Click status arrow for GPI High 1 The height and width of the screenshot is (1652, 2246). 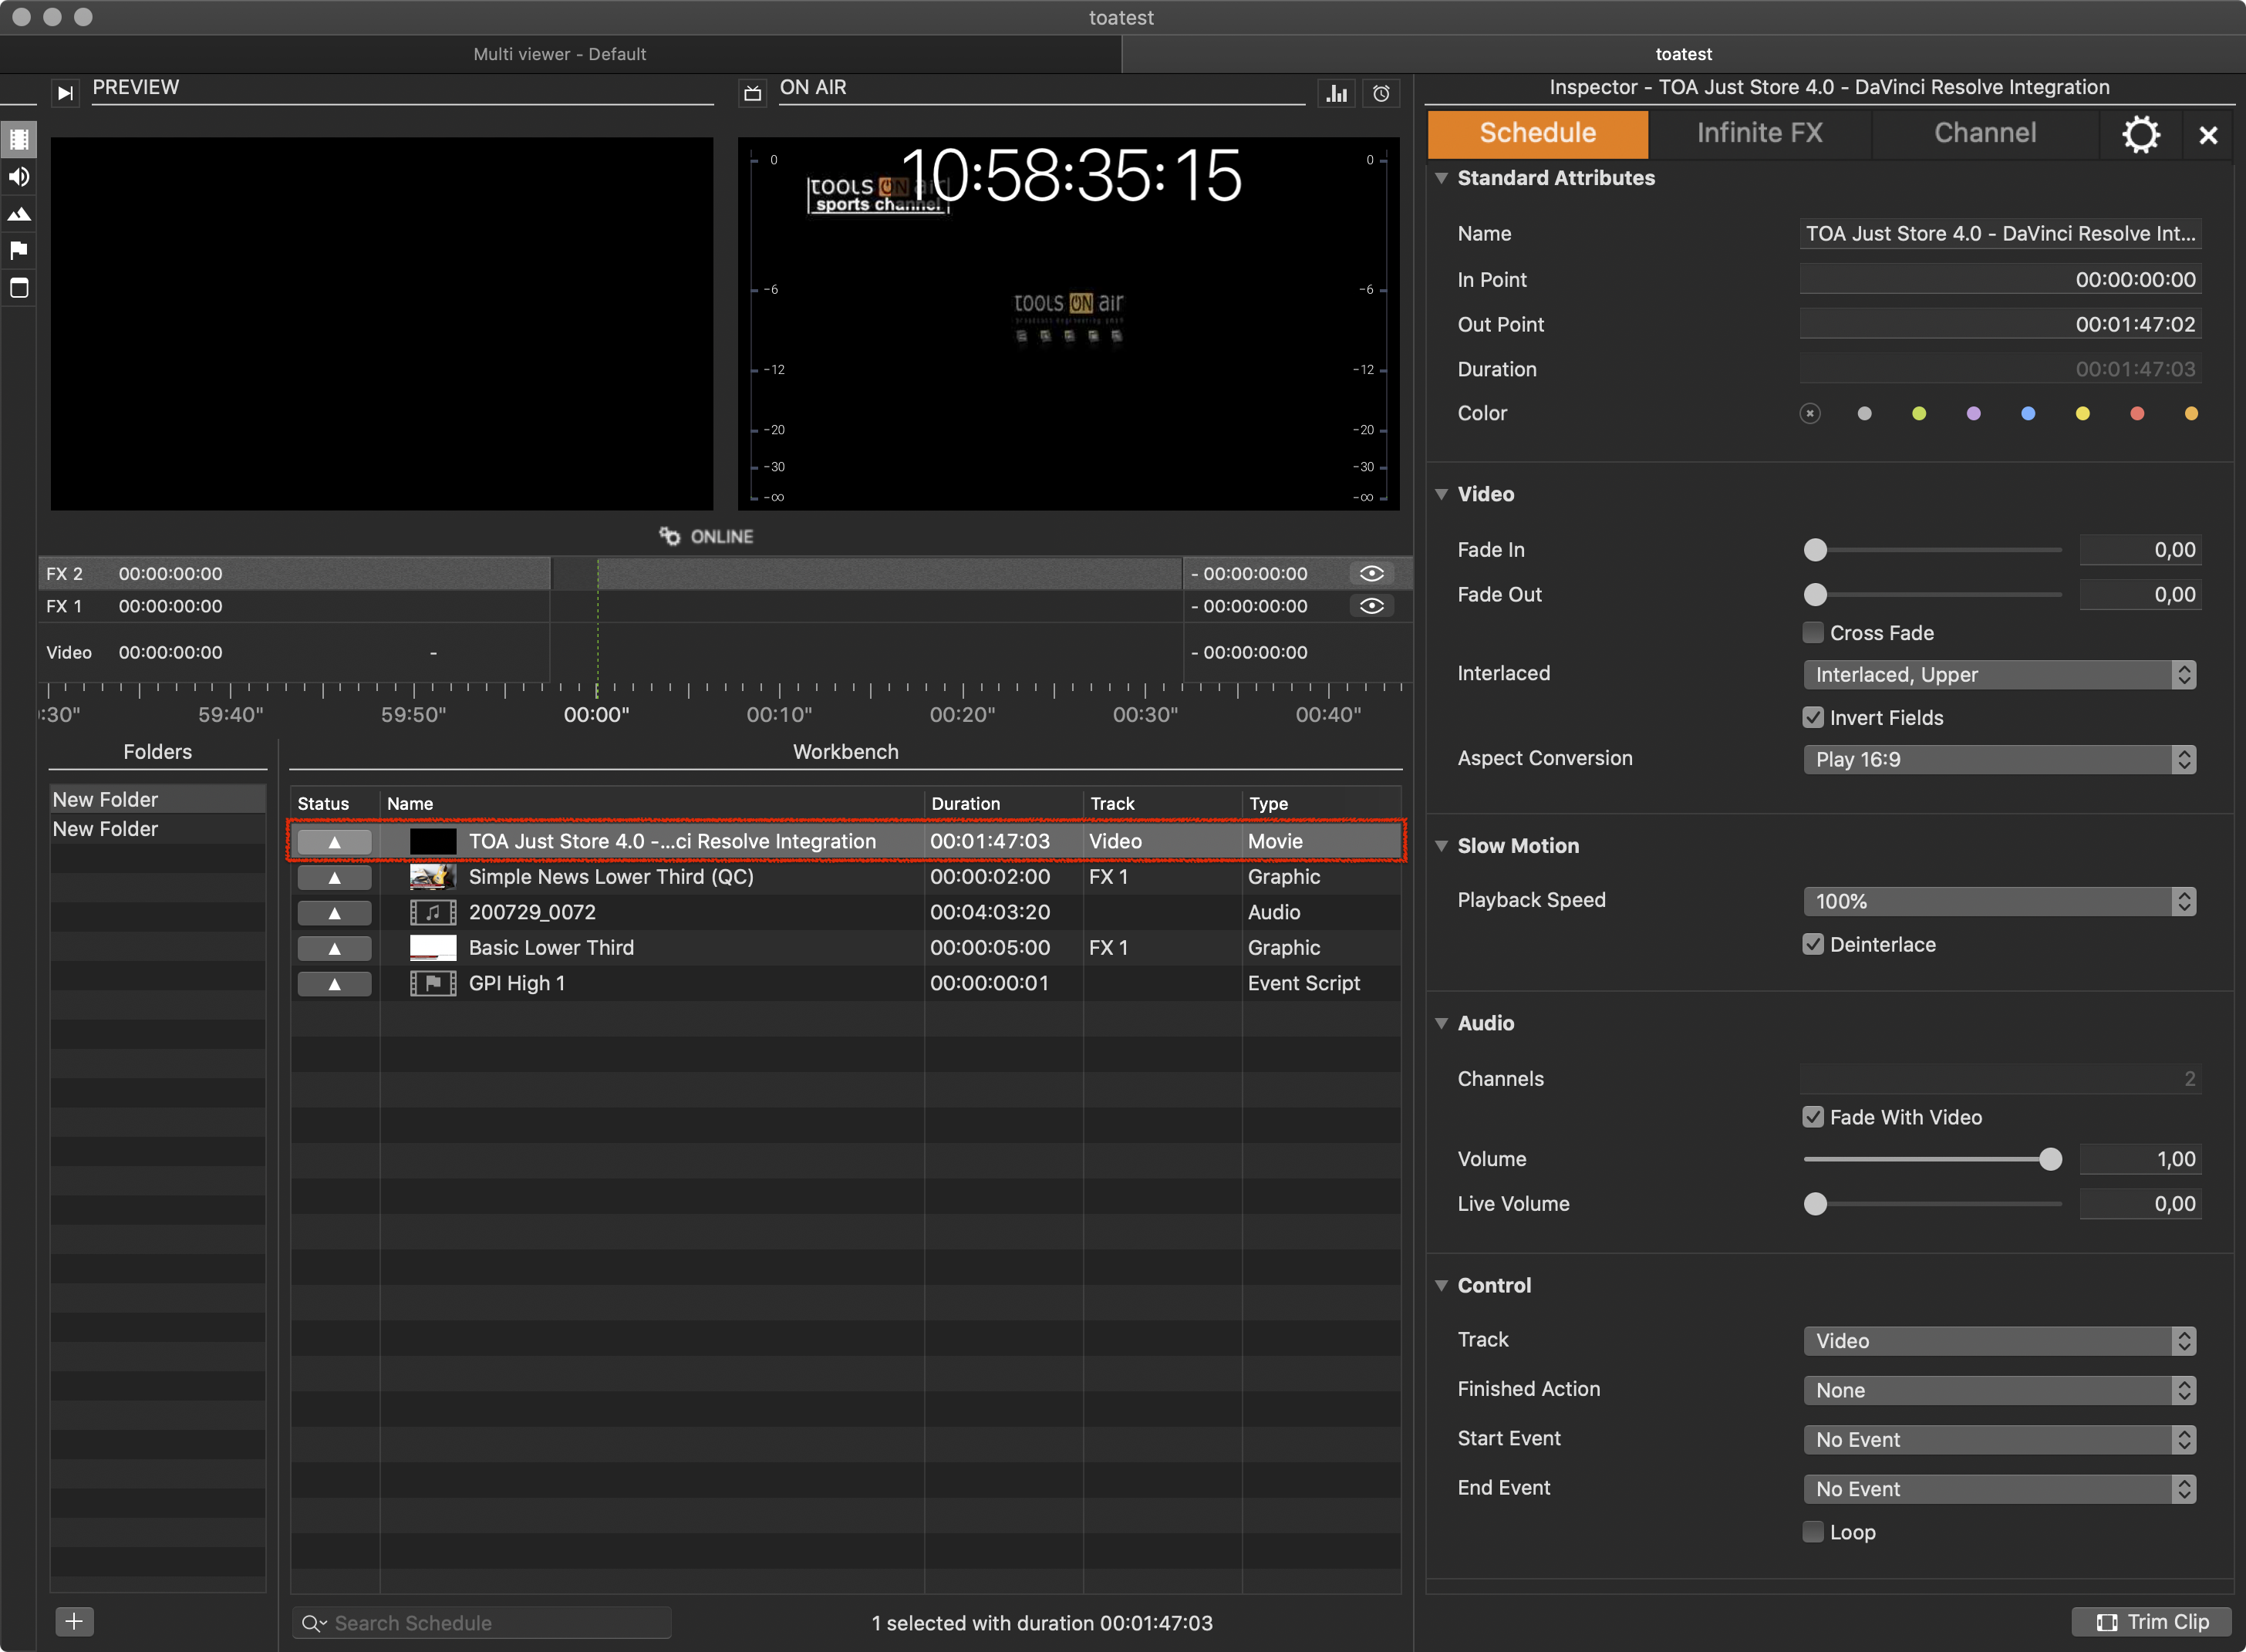(334, 984)
